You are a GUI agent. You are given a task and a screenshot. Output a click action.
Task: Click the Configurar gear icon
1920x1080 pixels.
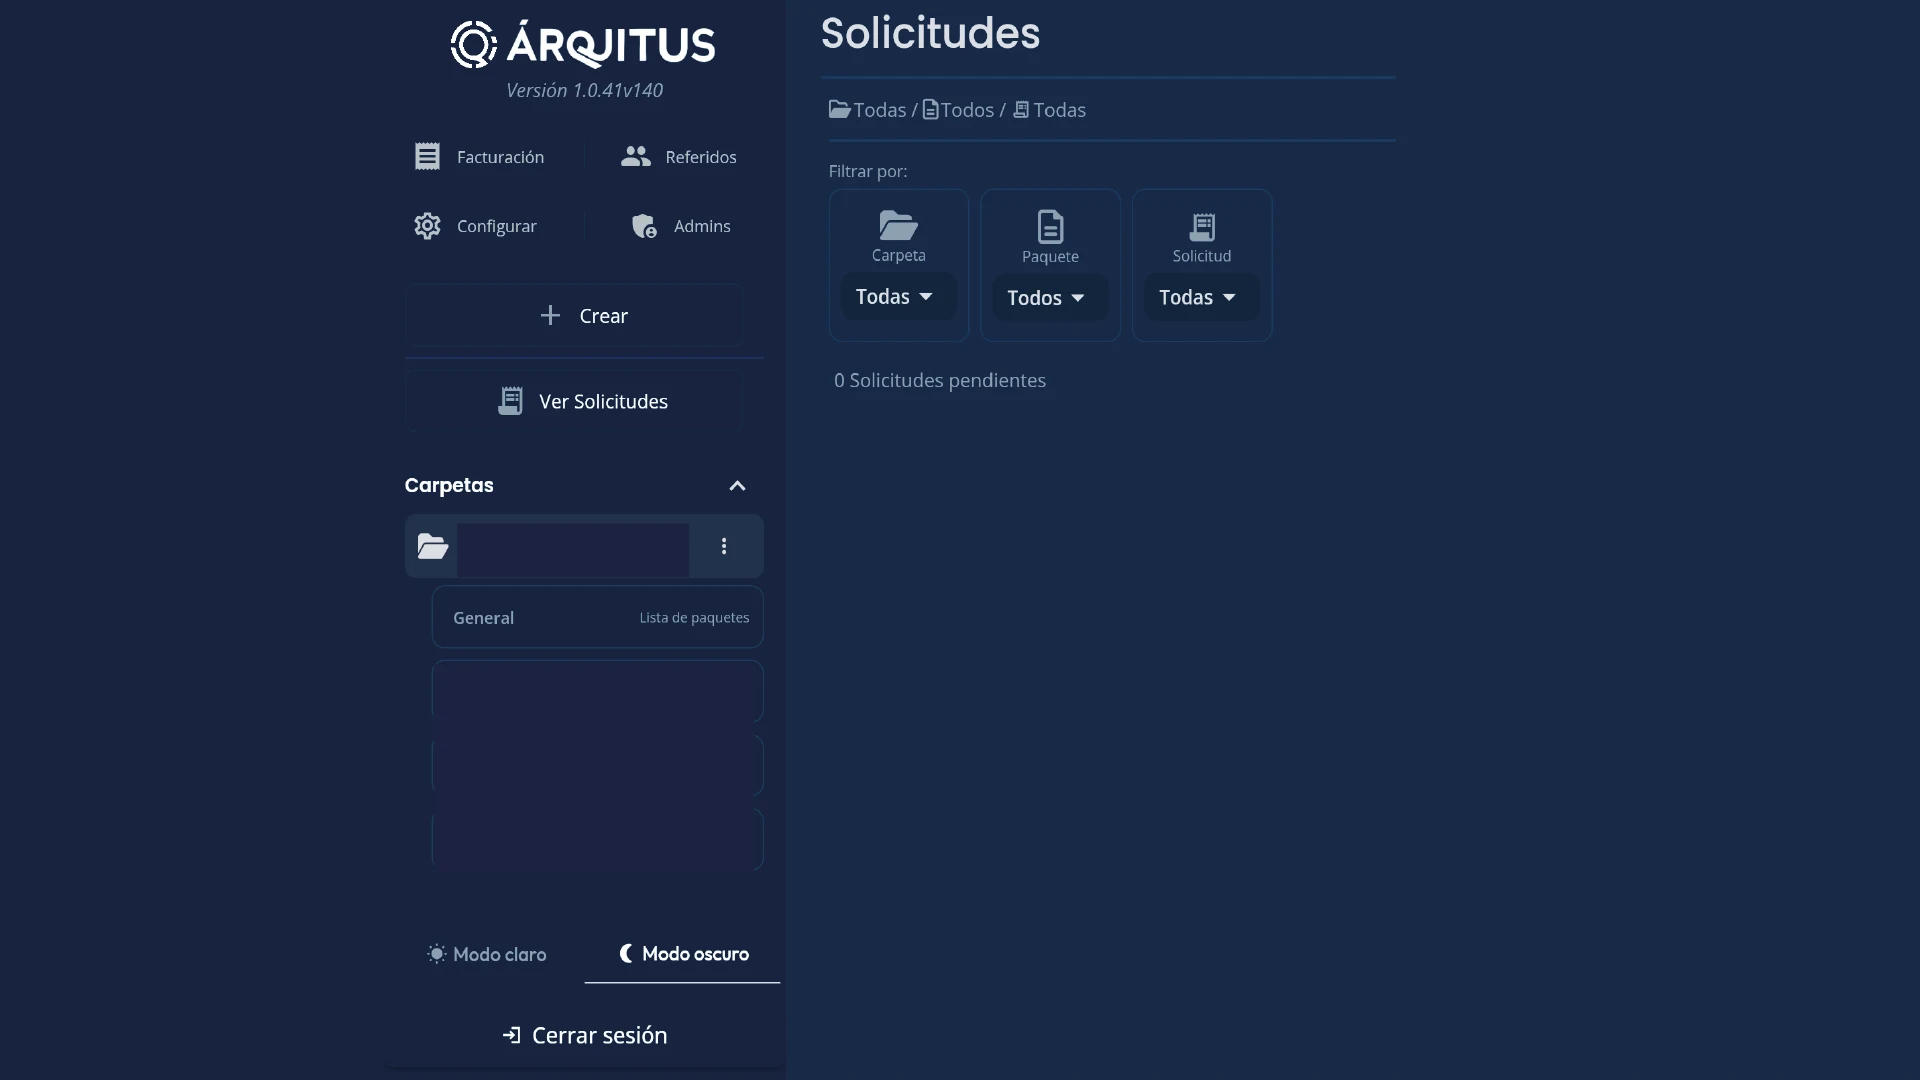pos(427,226)
